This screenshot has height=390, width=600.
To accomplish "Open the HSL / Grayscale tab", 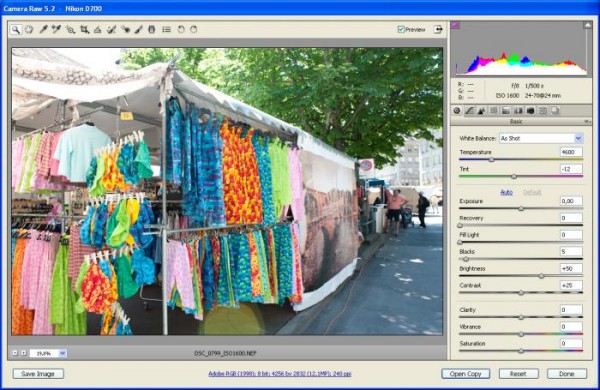I will (x=494, y=111).
